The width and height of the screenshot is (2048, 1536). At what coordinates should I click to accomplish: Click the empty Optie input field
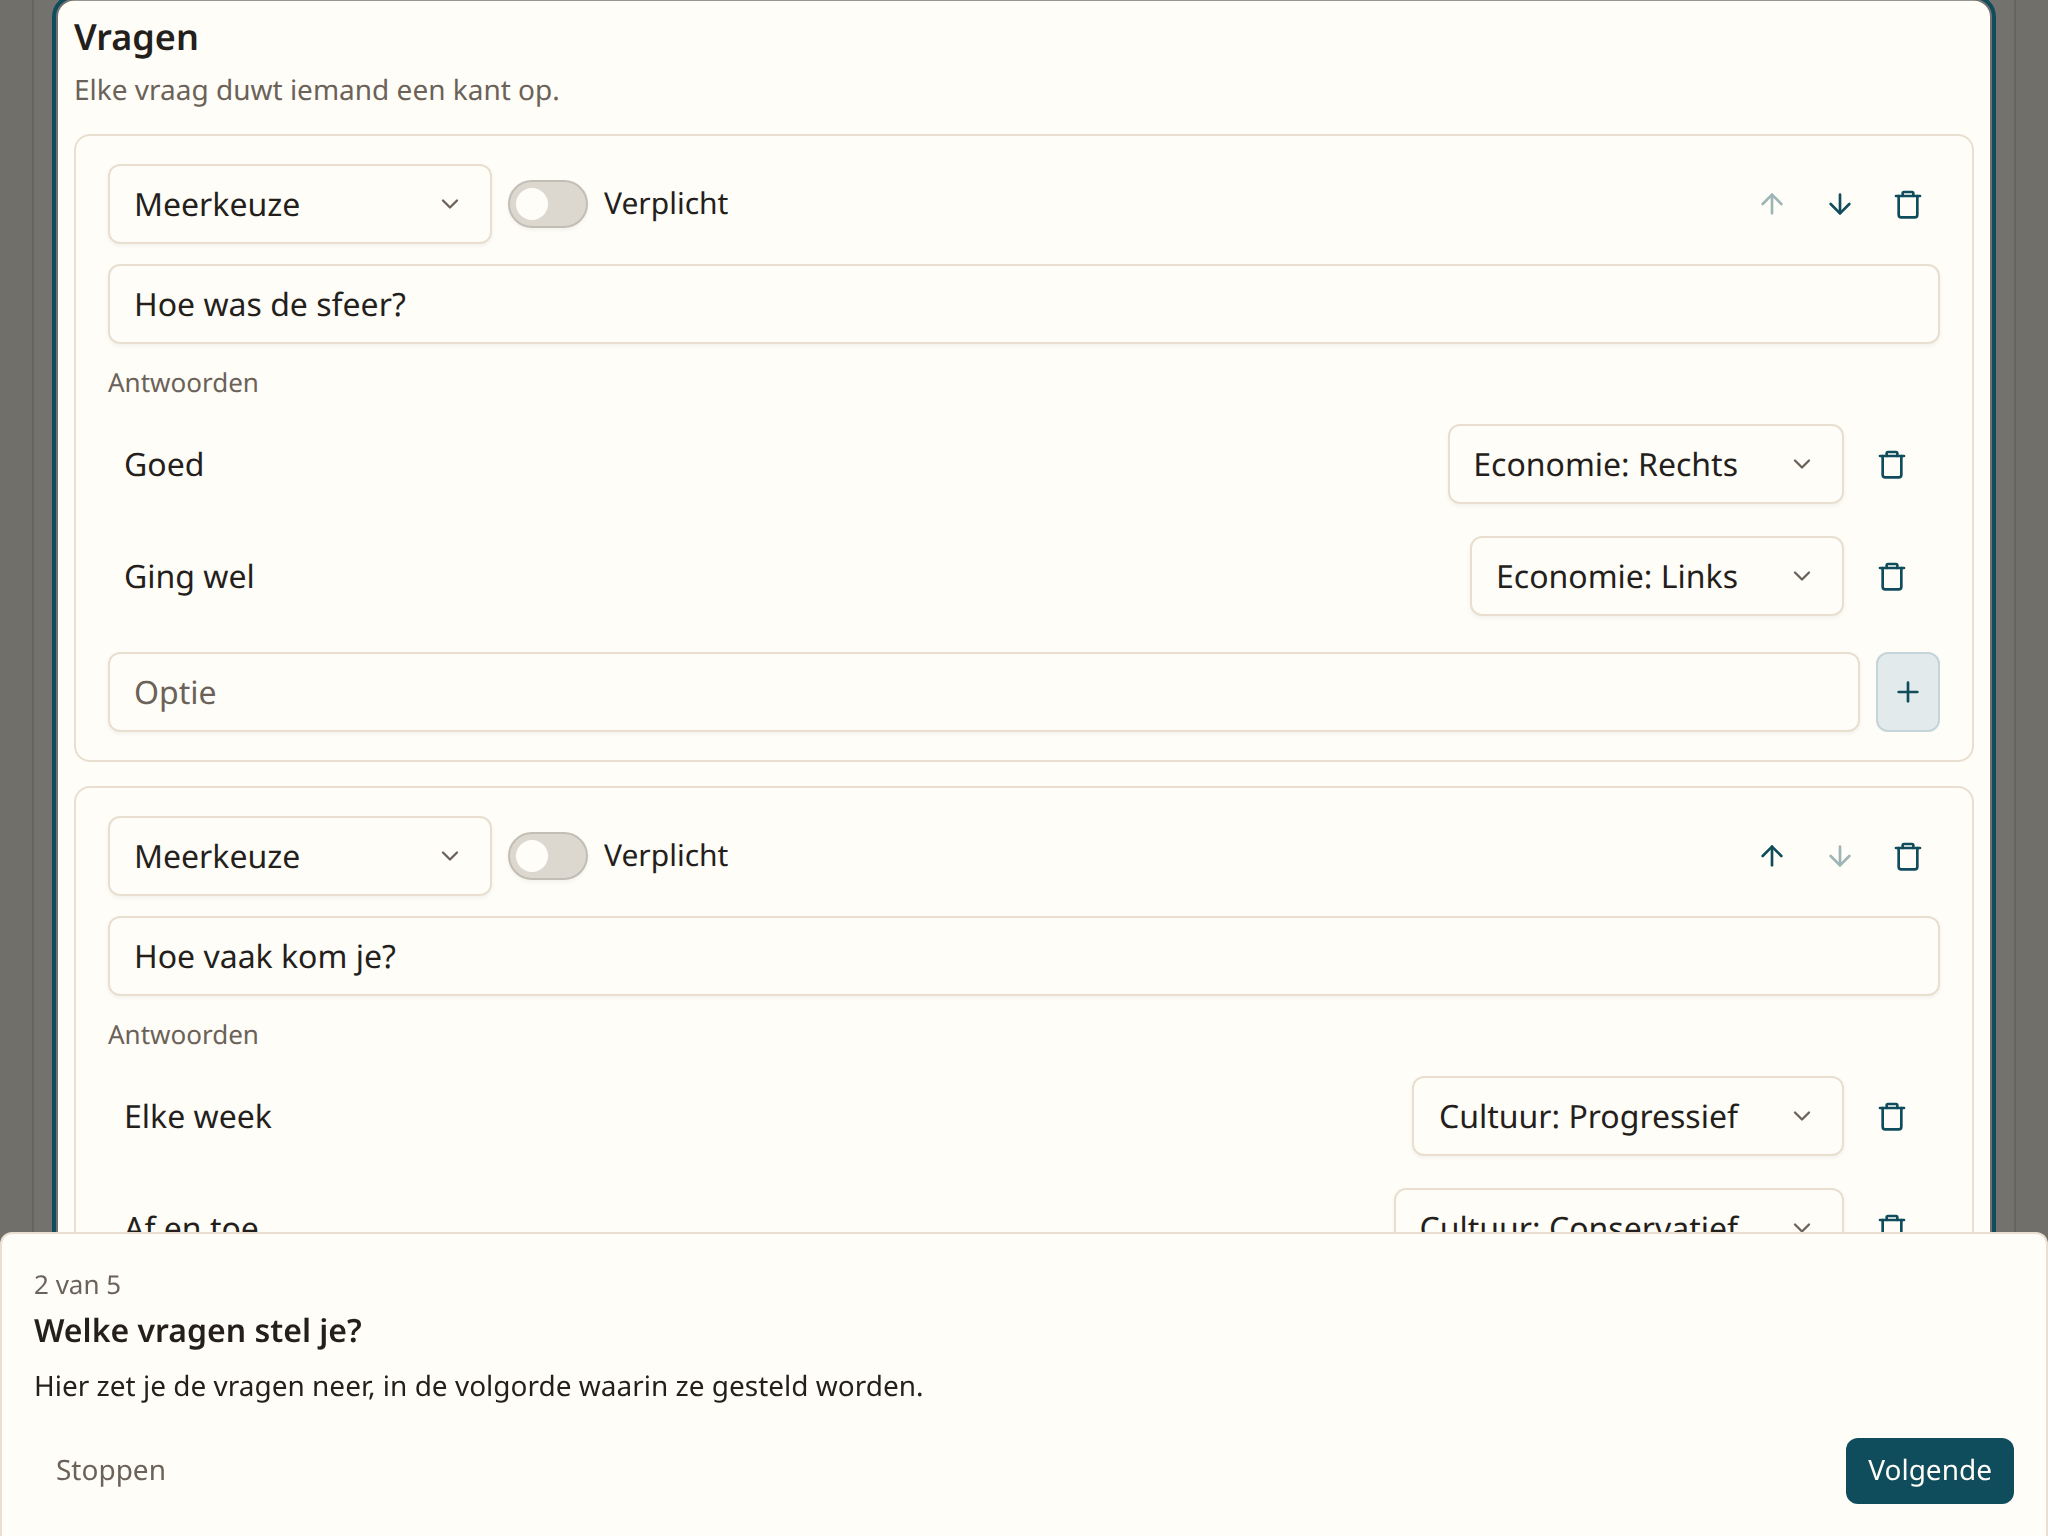(983, 692)
